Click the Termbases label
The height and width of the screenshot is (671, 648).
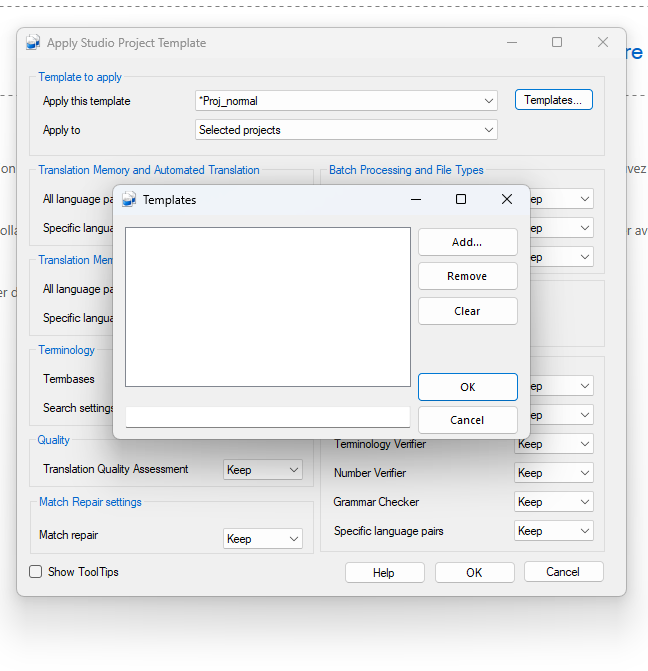tap(68, 379)
